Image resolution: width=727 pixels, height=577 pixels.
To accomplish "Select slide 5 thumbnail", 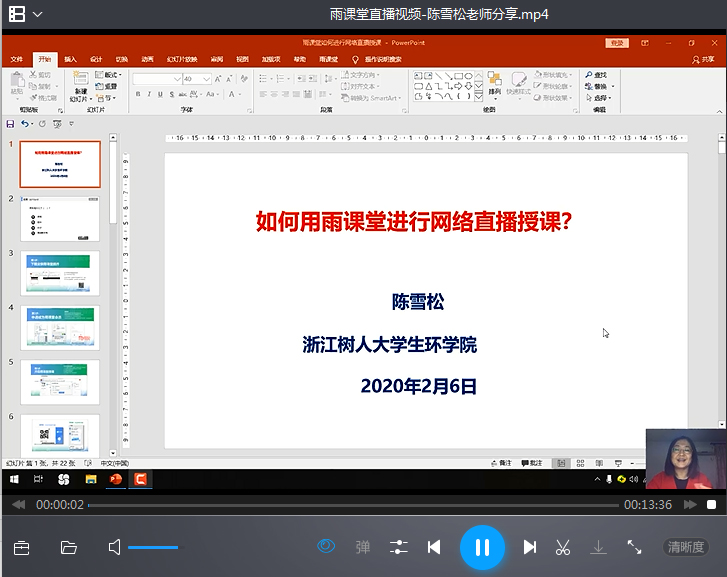I will click(60, 382).
